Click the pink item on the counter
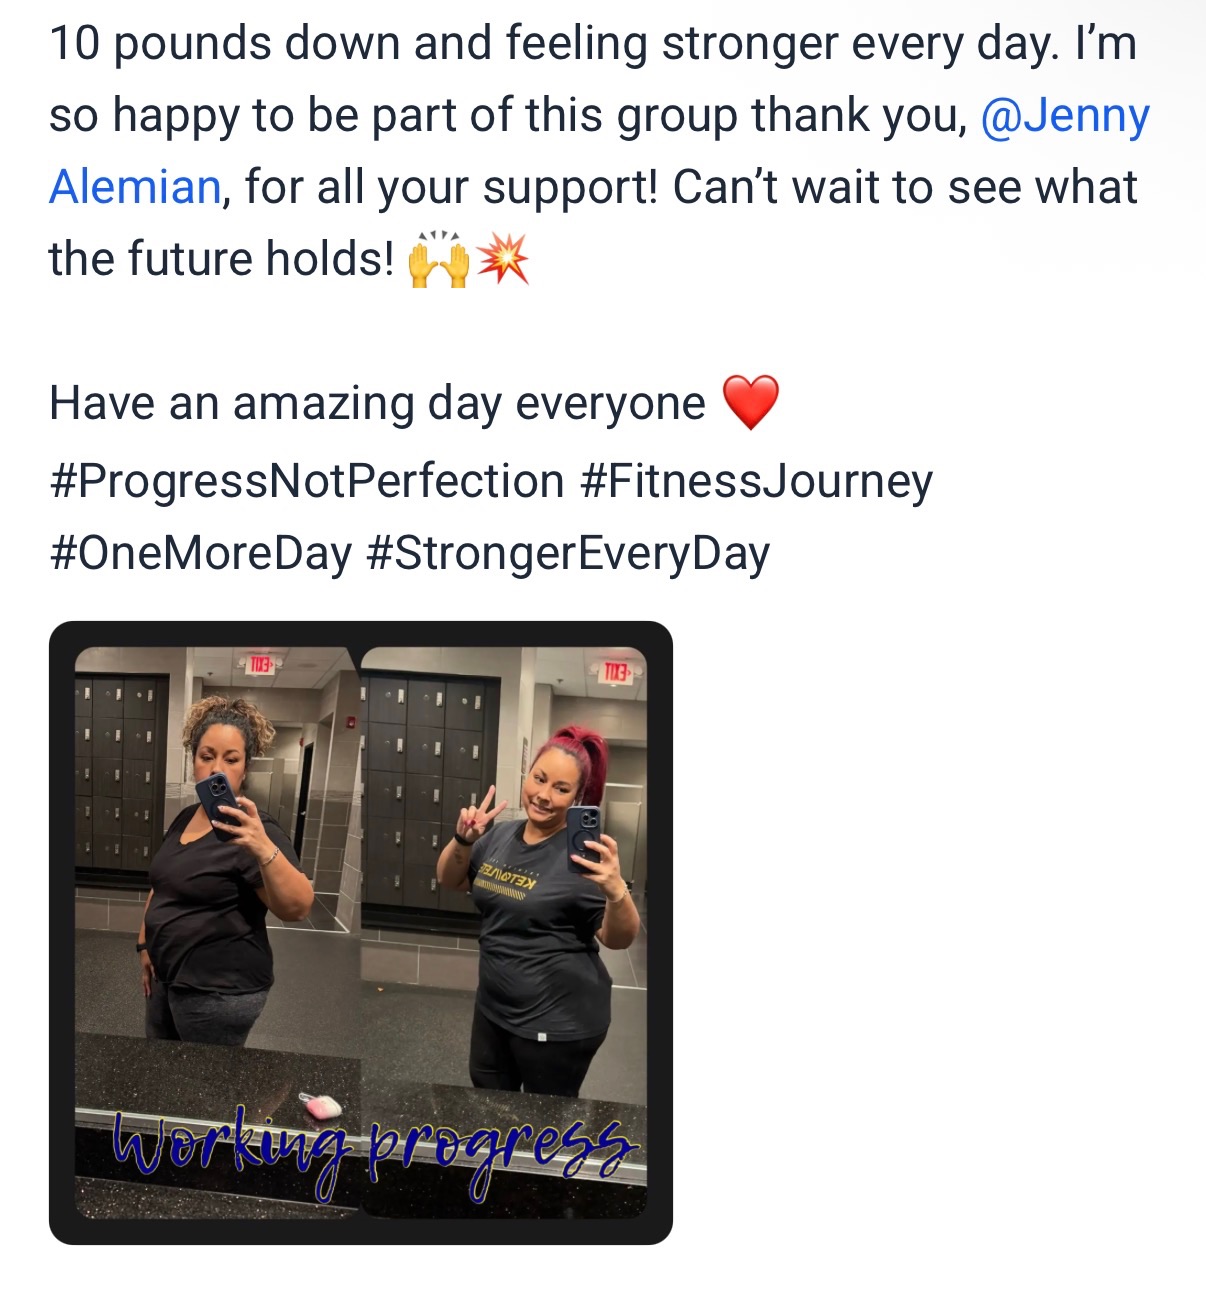The width and height of the screenshot is (1206, 1307). tap(322, 1105)
